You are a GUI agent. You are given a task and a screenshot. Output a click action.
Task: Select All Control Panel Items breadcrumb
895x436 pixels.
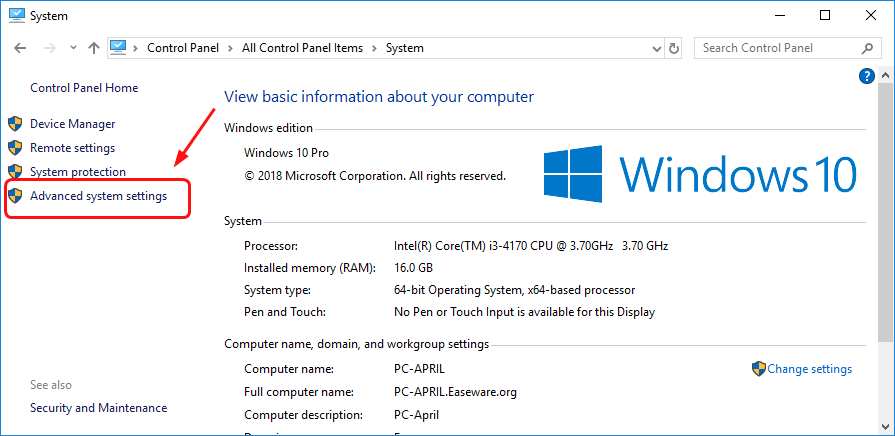tap(303, 49)
